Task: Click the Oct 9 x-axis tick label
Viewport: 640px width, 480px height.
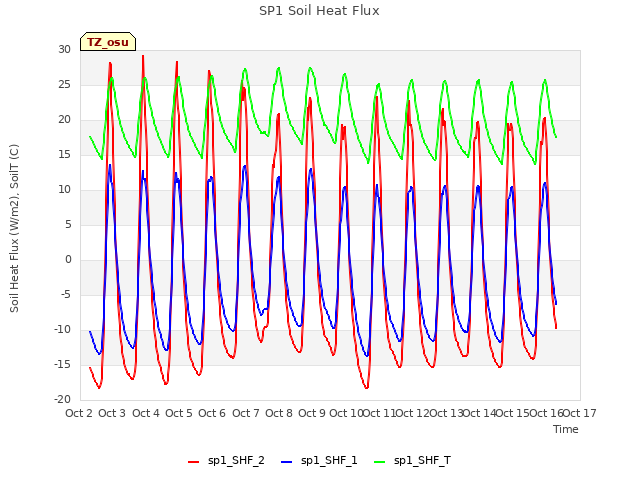Action: [312, 413]
